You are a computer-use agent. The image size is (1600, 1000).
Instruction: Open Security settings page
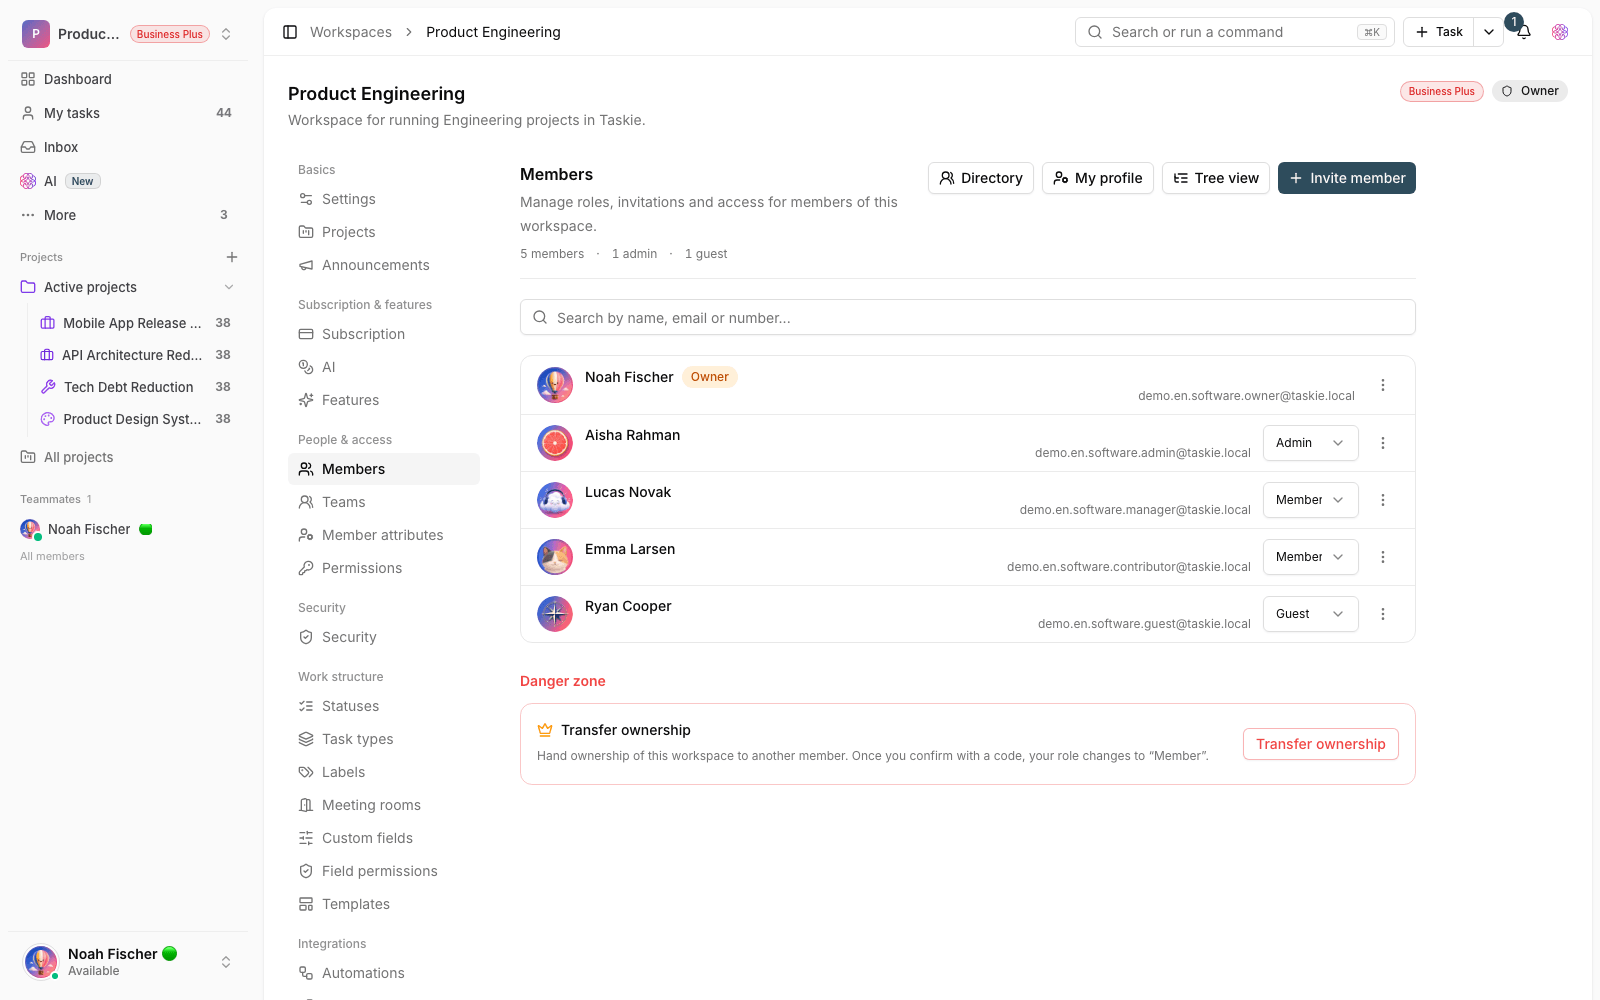[x=384, y=637]
